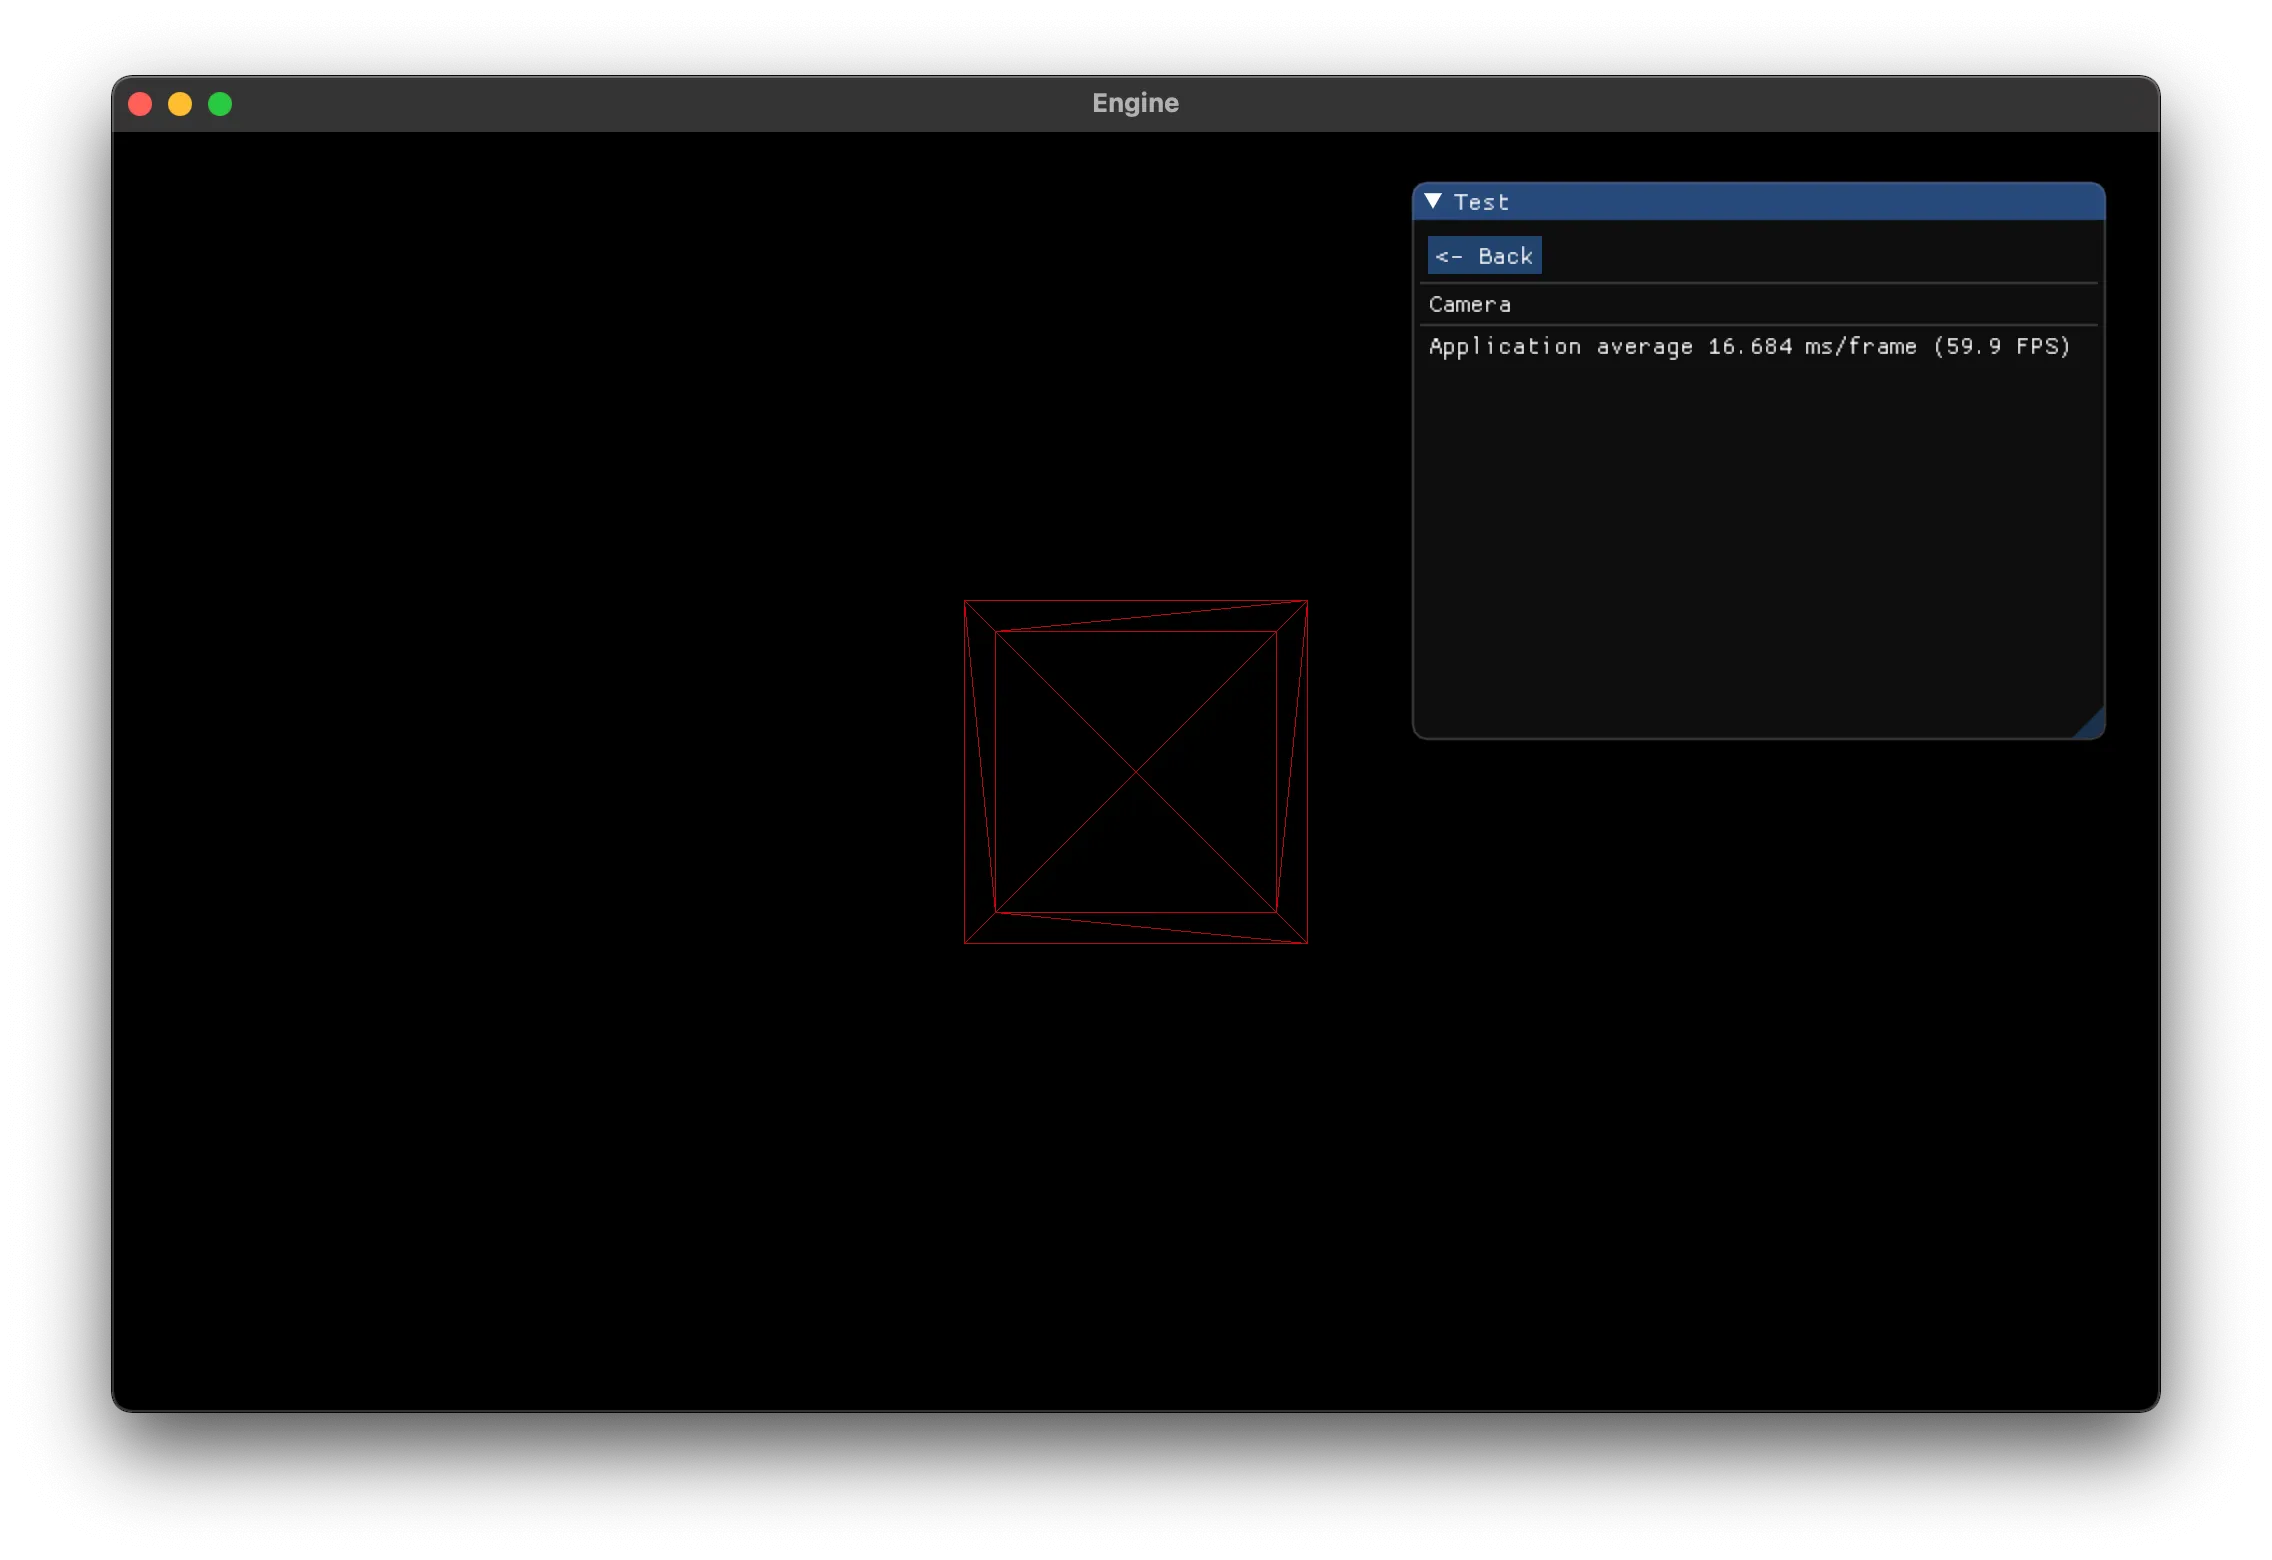Click the top-left outer corner of red cube
Screen dimensions: 2272x1560
pyautogui.click(x=965, y=601)
